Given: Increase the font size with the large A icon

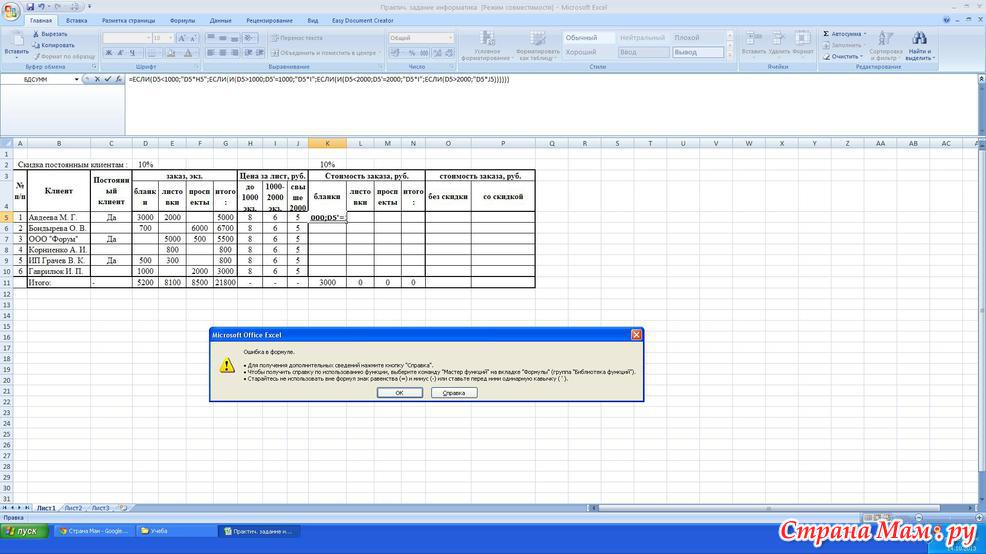Looking at the screenshot, I should 182,38.
